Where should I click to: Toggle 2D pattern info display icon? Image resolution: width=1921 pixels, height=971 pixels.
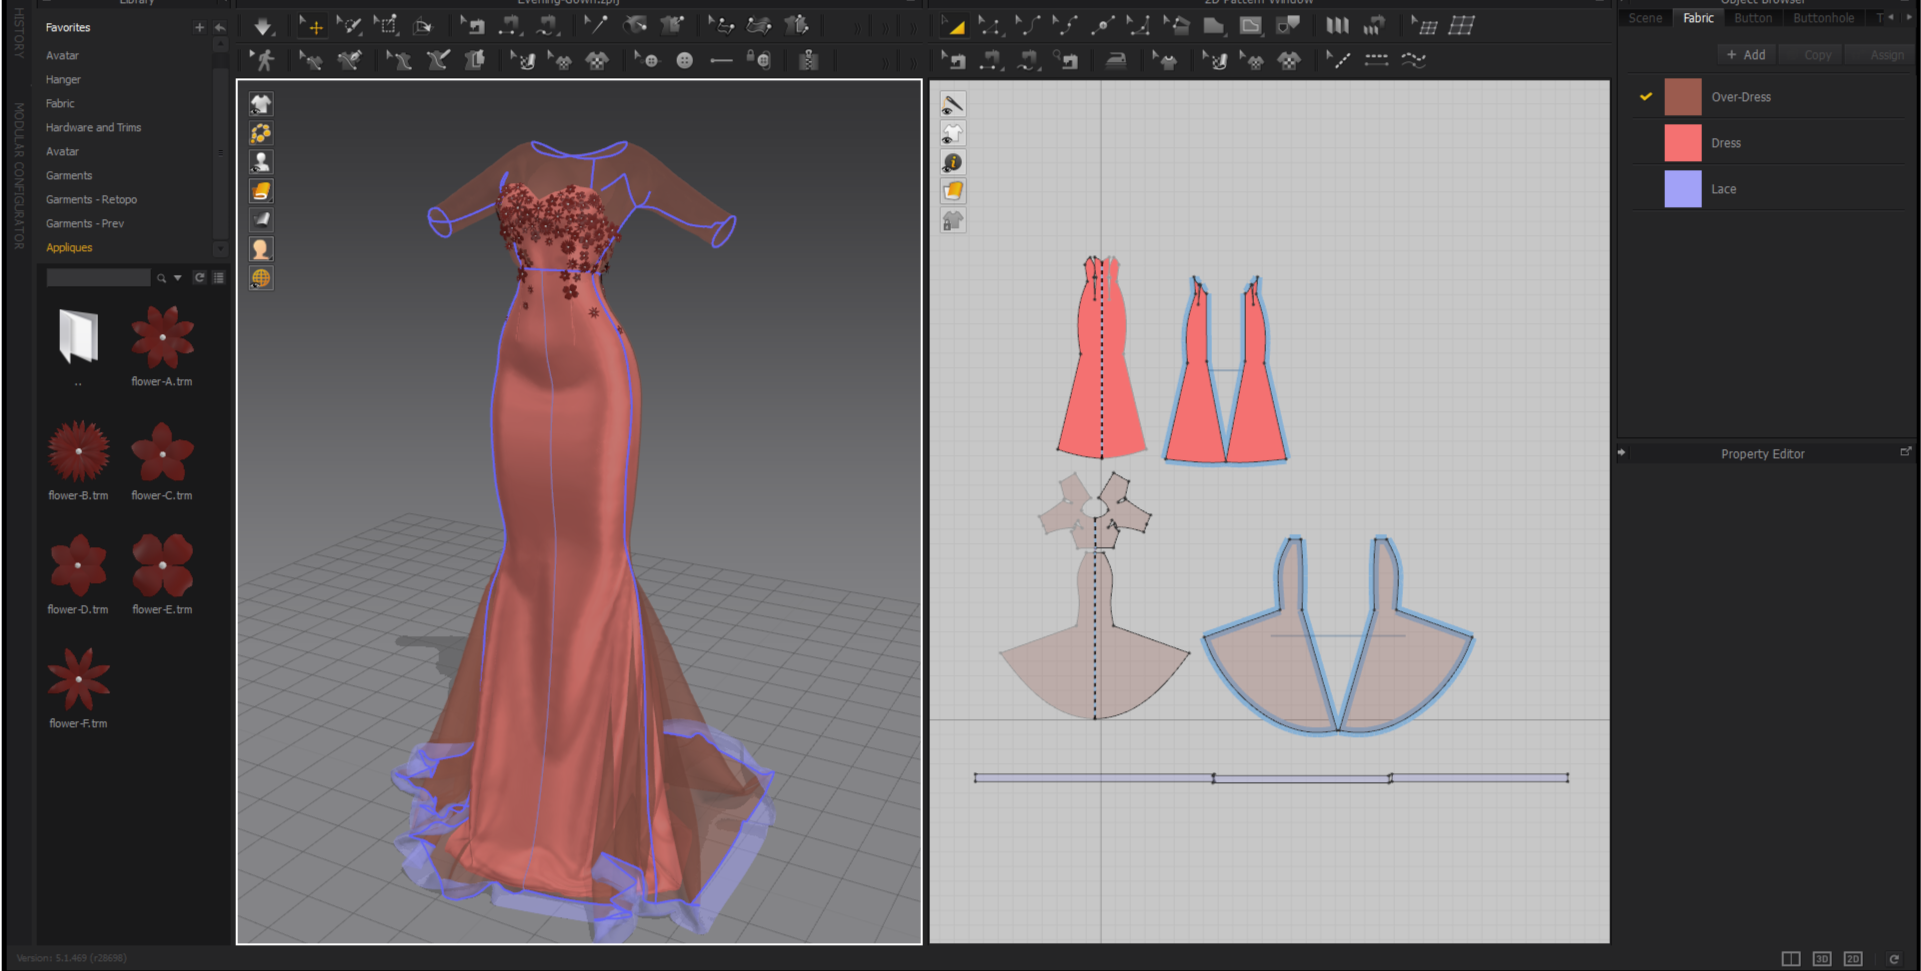[953, 162]
